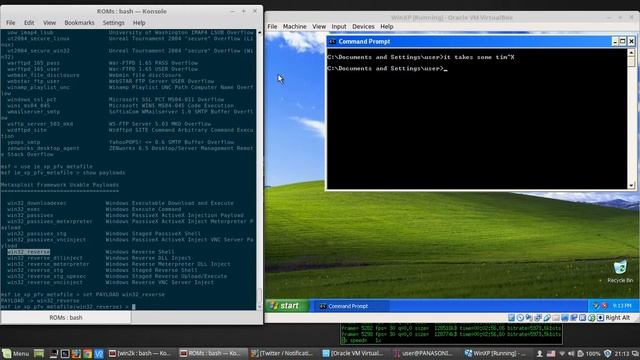Open the network applet in Linux tray
Viewport: 640px width, 360px height.
pyautogui.click(x=562, y=353)
